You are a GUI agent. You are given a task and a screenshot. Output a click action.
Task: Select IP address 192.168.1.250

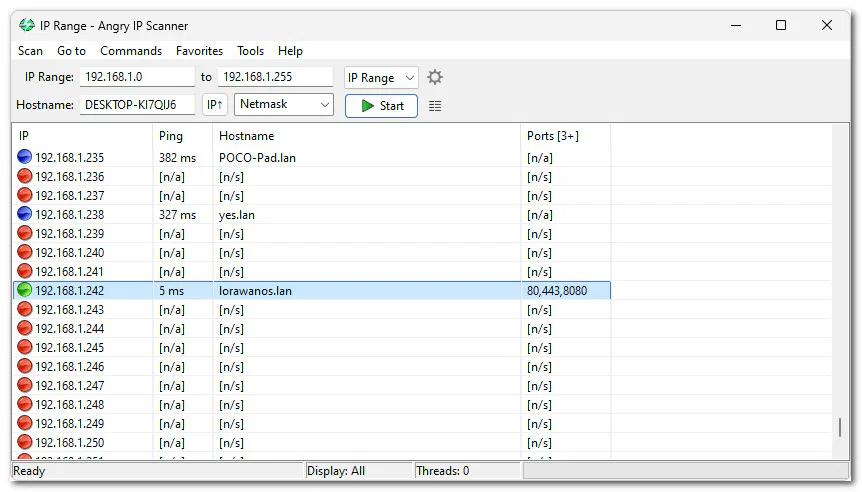click(70, 443)
